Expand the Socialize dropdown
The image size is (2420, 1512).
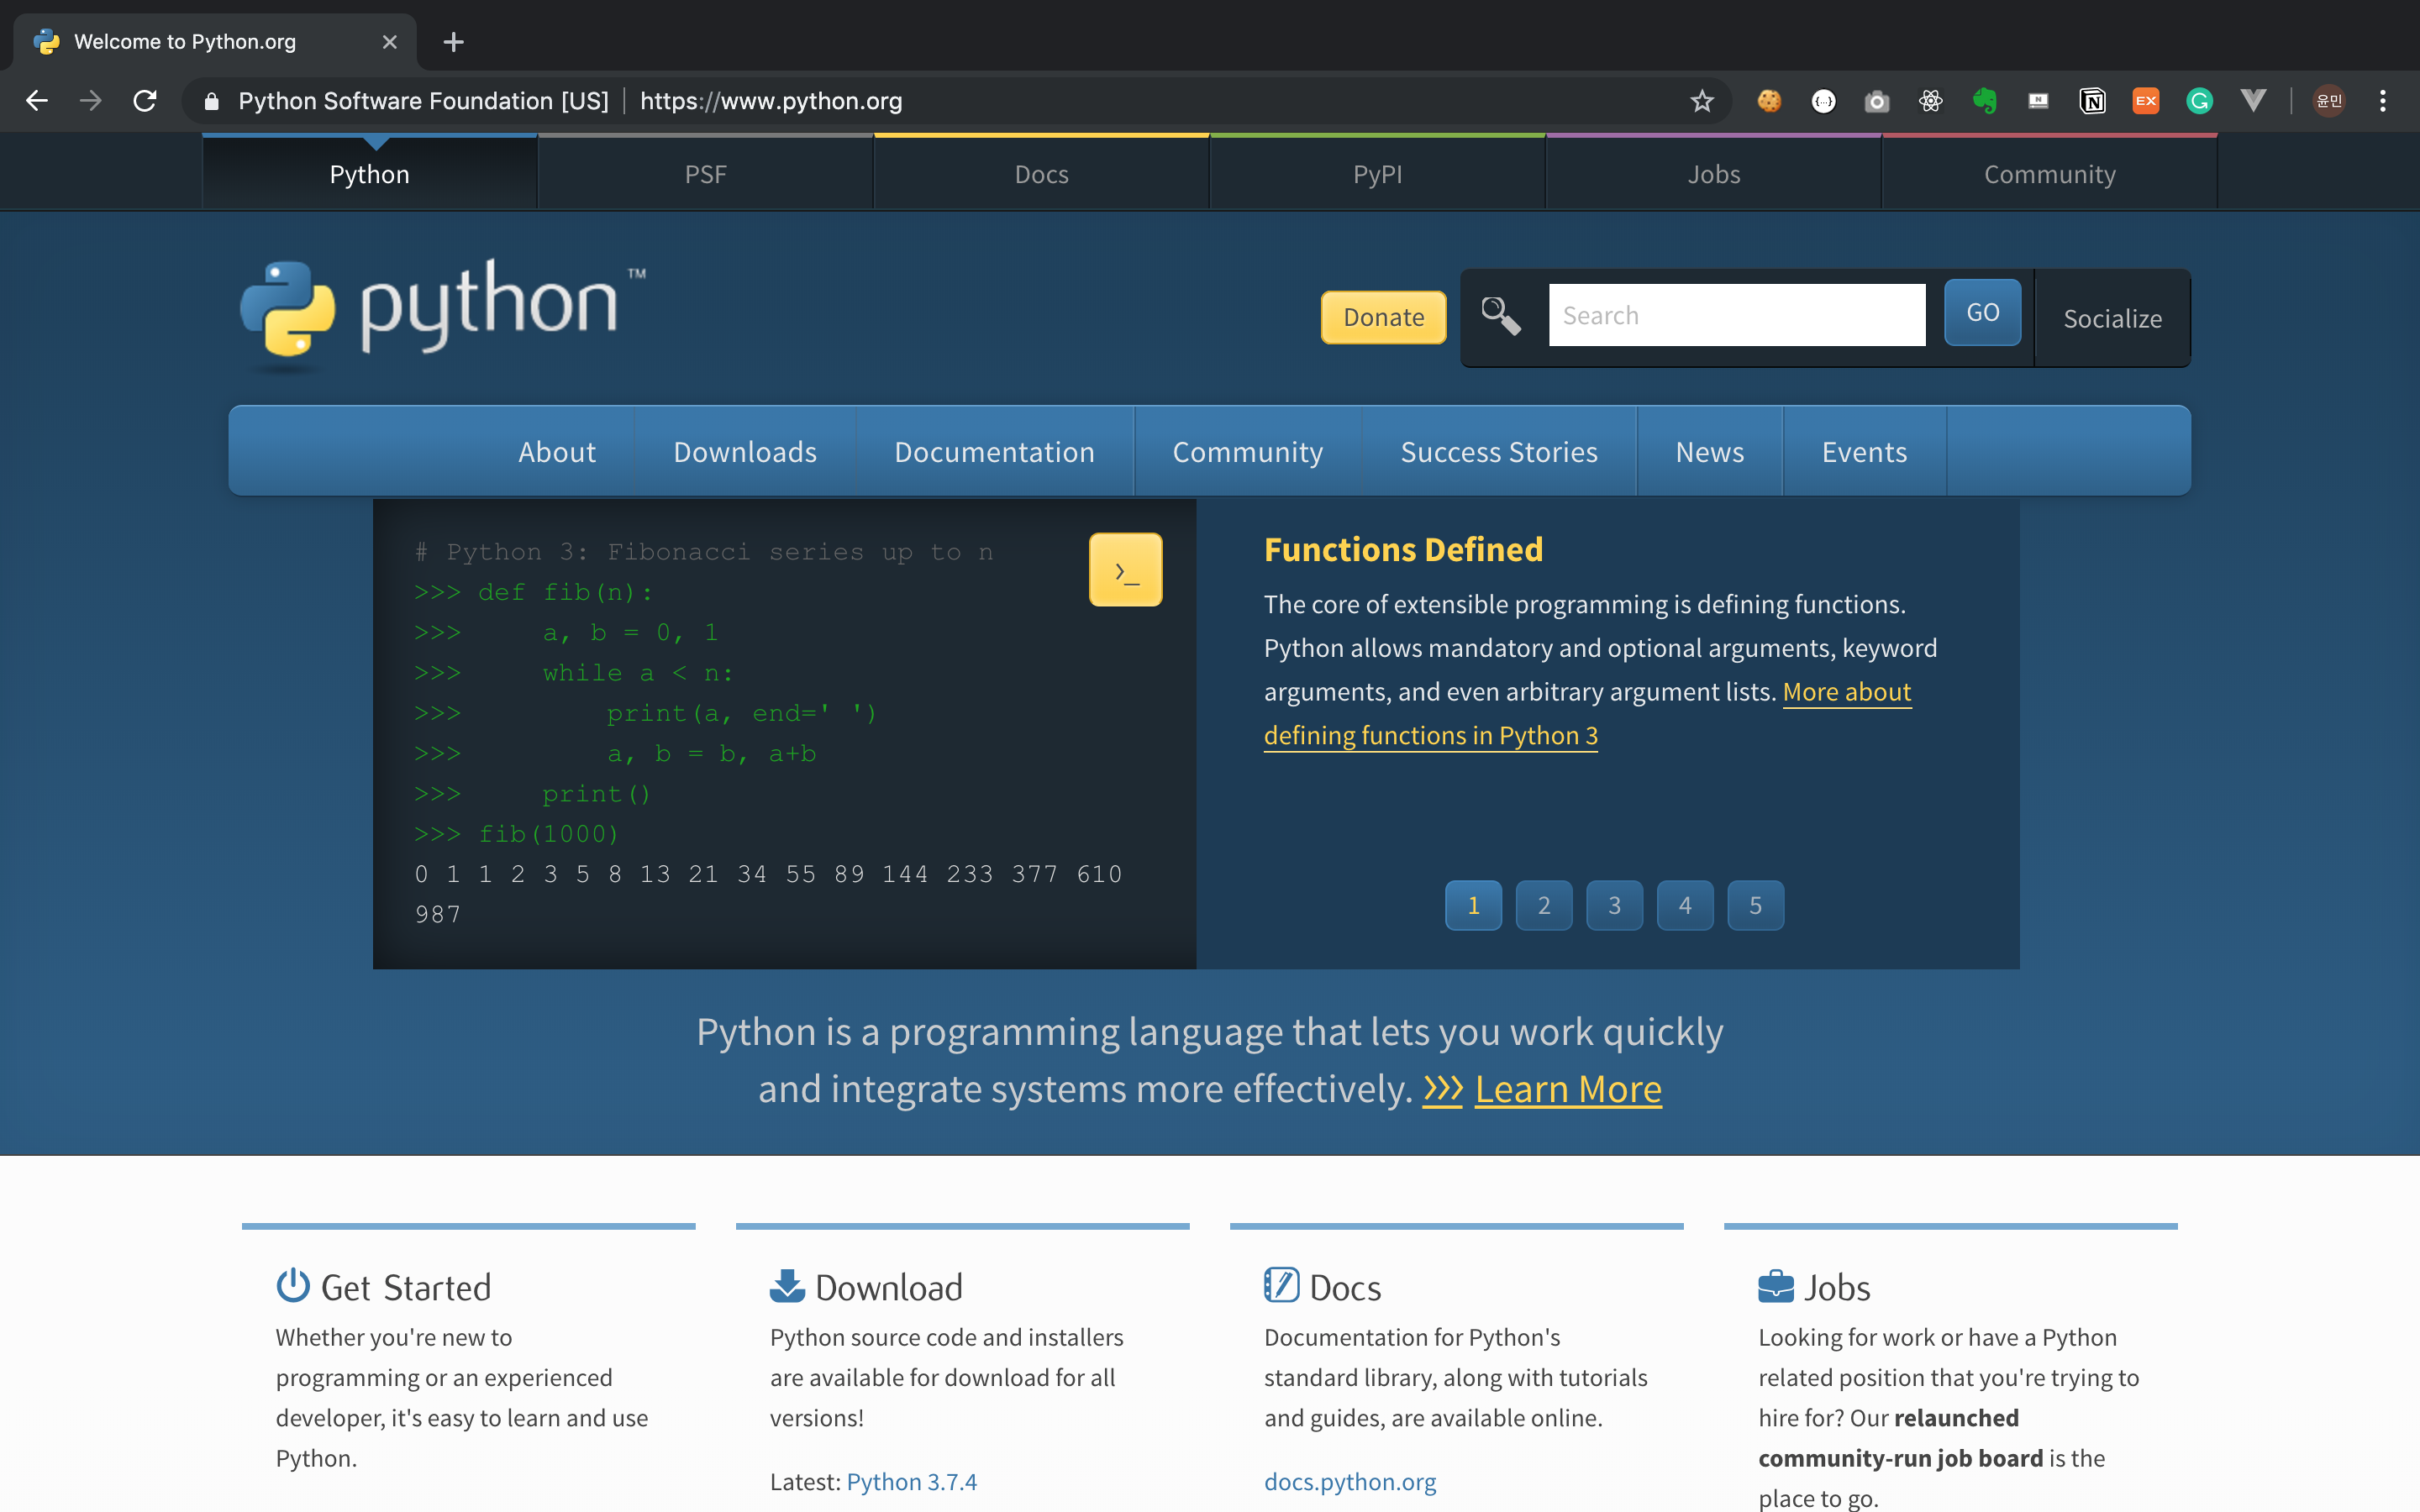coord(2112,319)
